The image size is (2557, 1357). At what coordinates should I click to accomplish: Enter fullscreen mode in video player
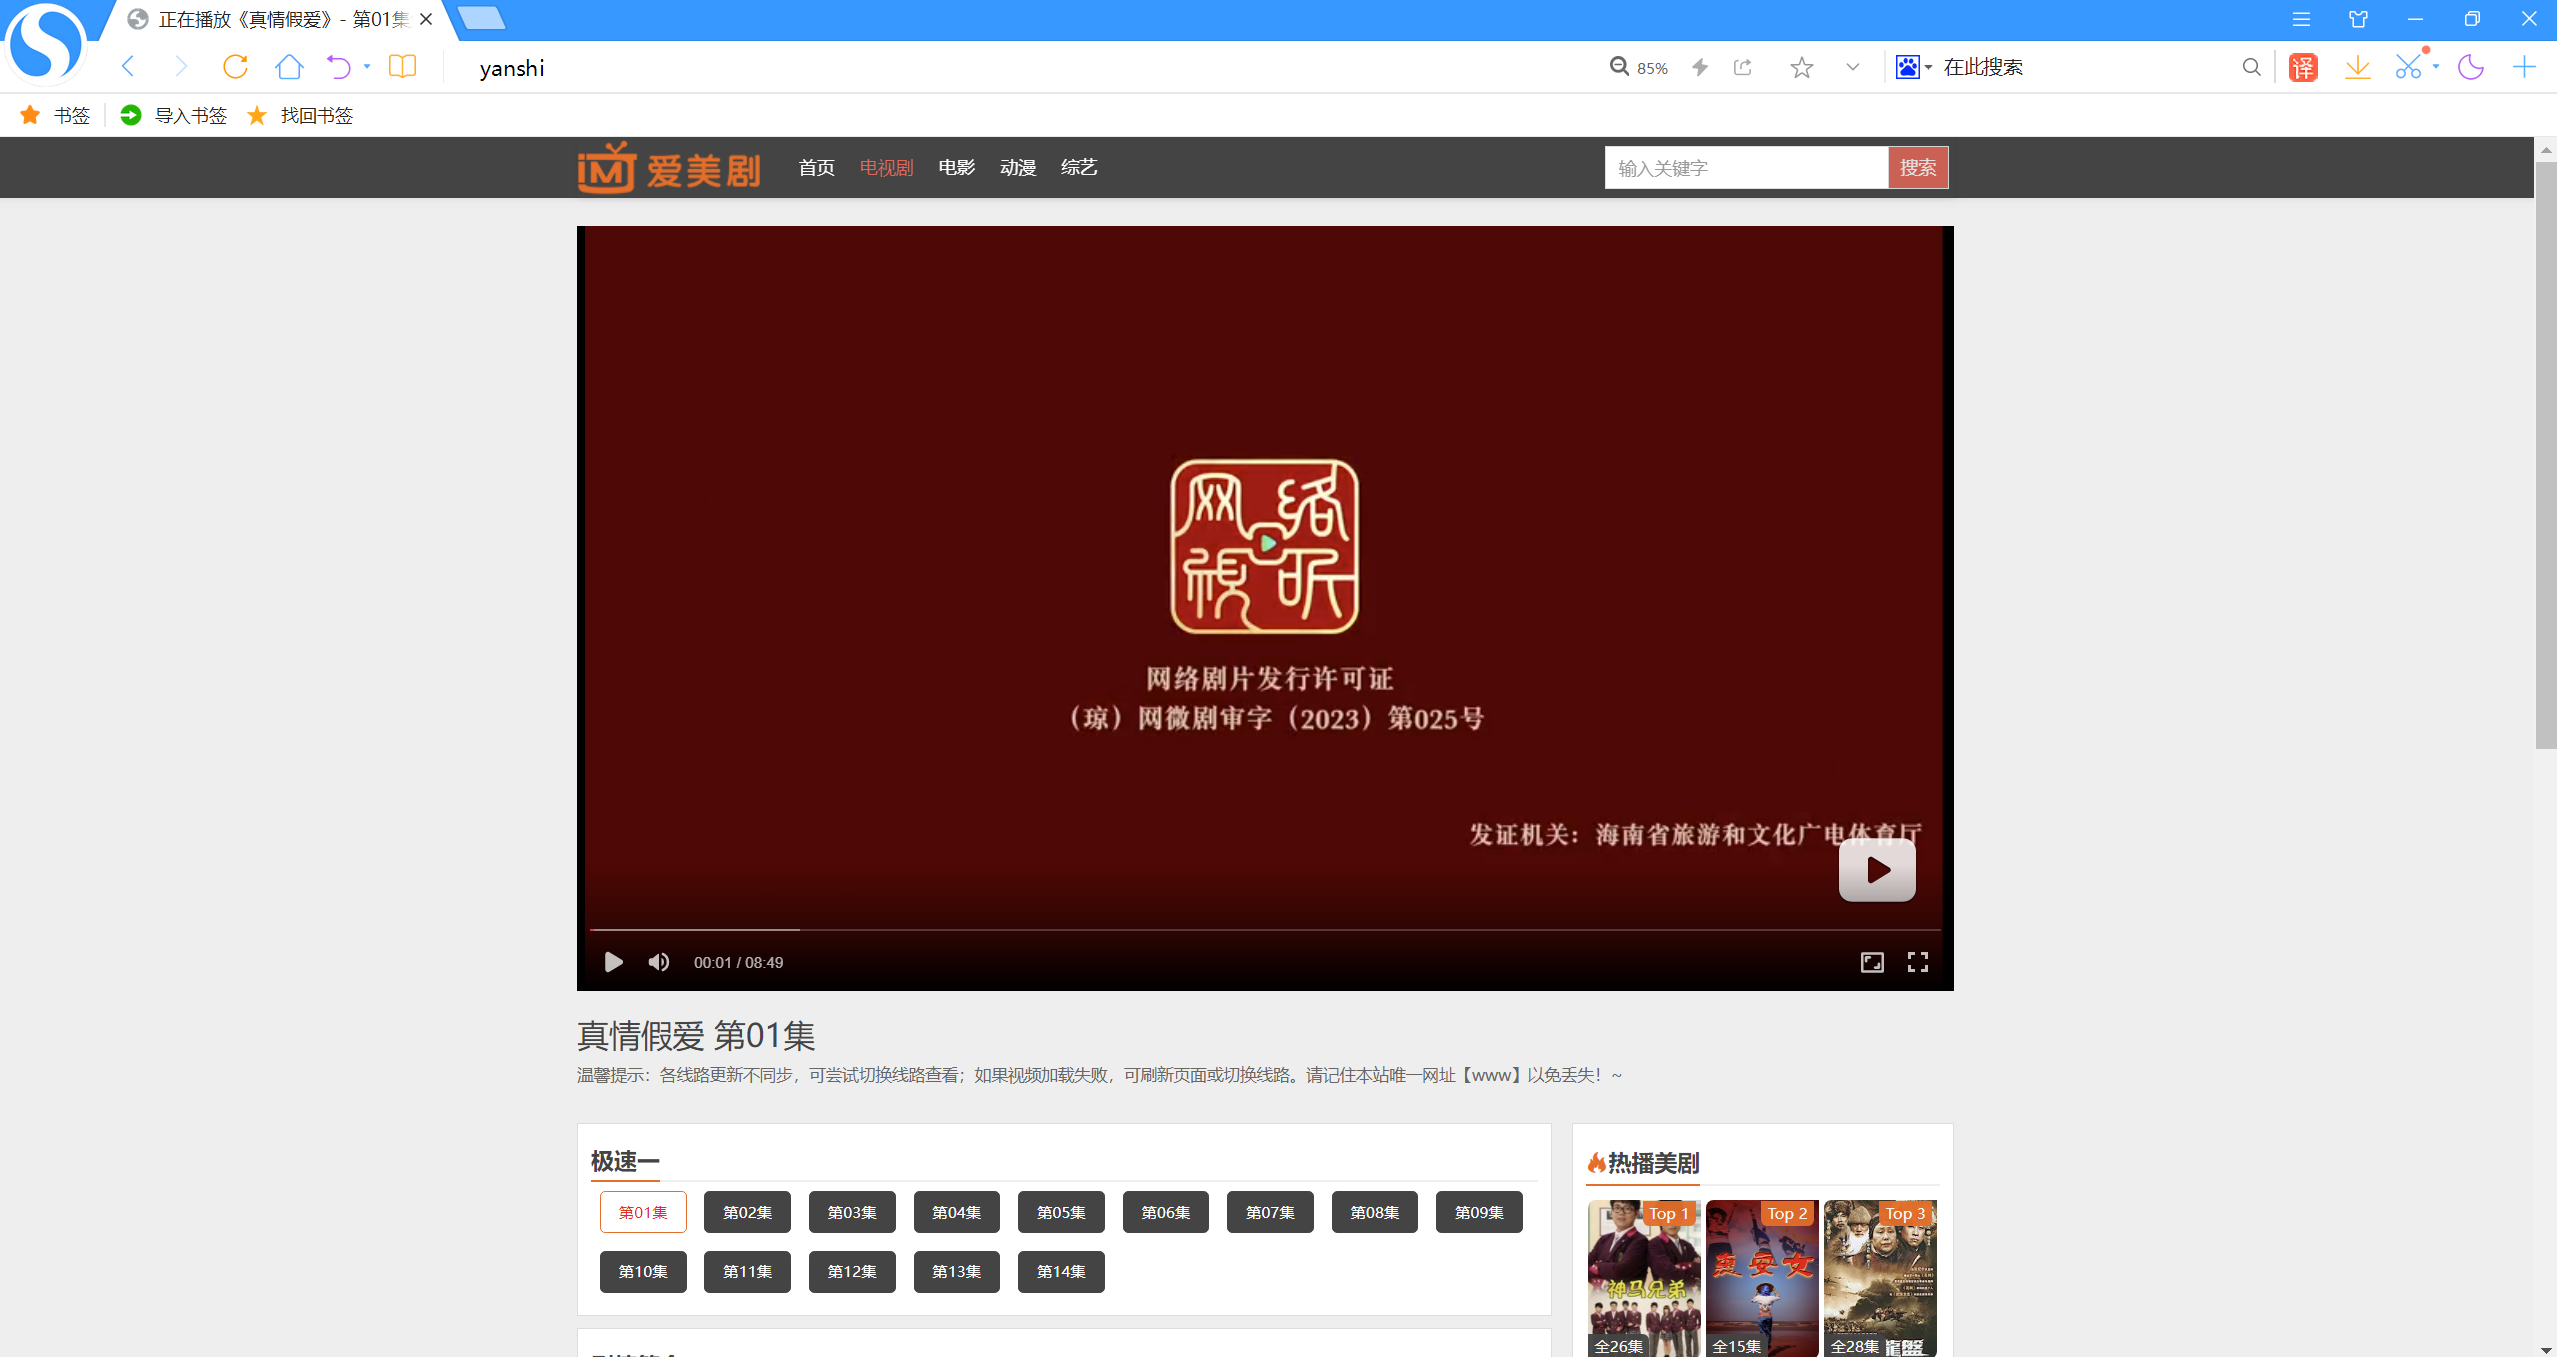point(1917,962)
